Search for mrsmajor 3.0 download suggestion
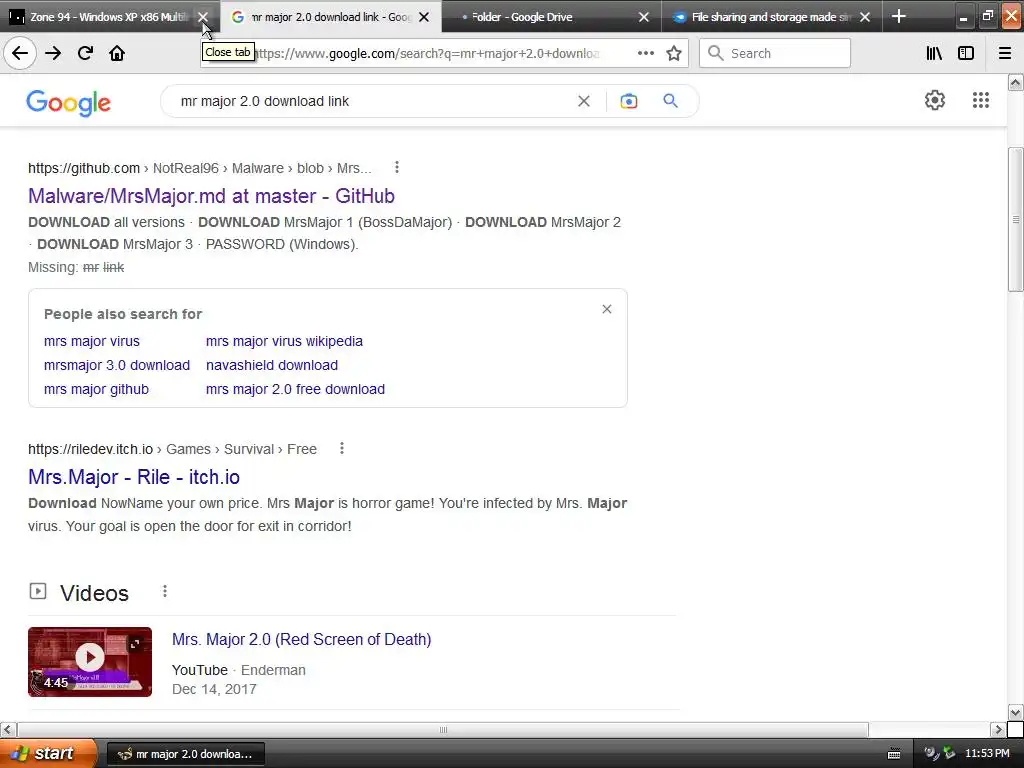Image resolution: width=1024 pixels, height=768 pixels. click(x=117, y=365)
